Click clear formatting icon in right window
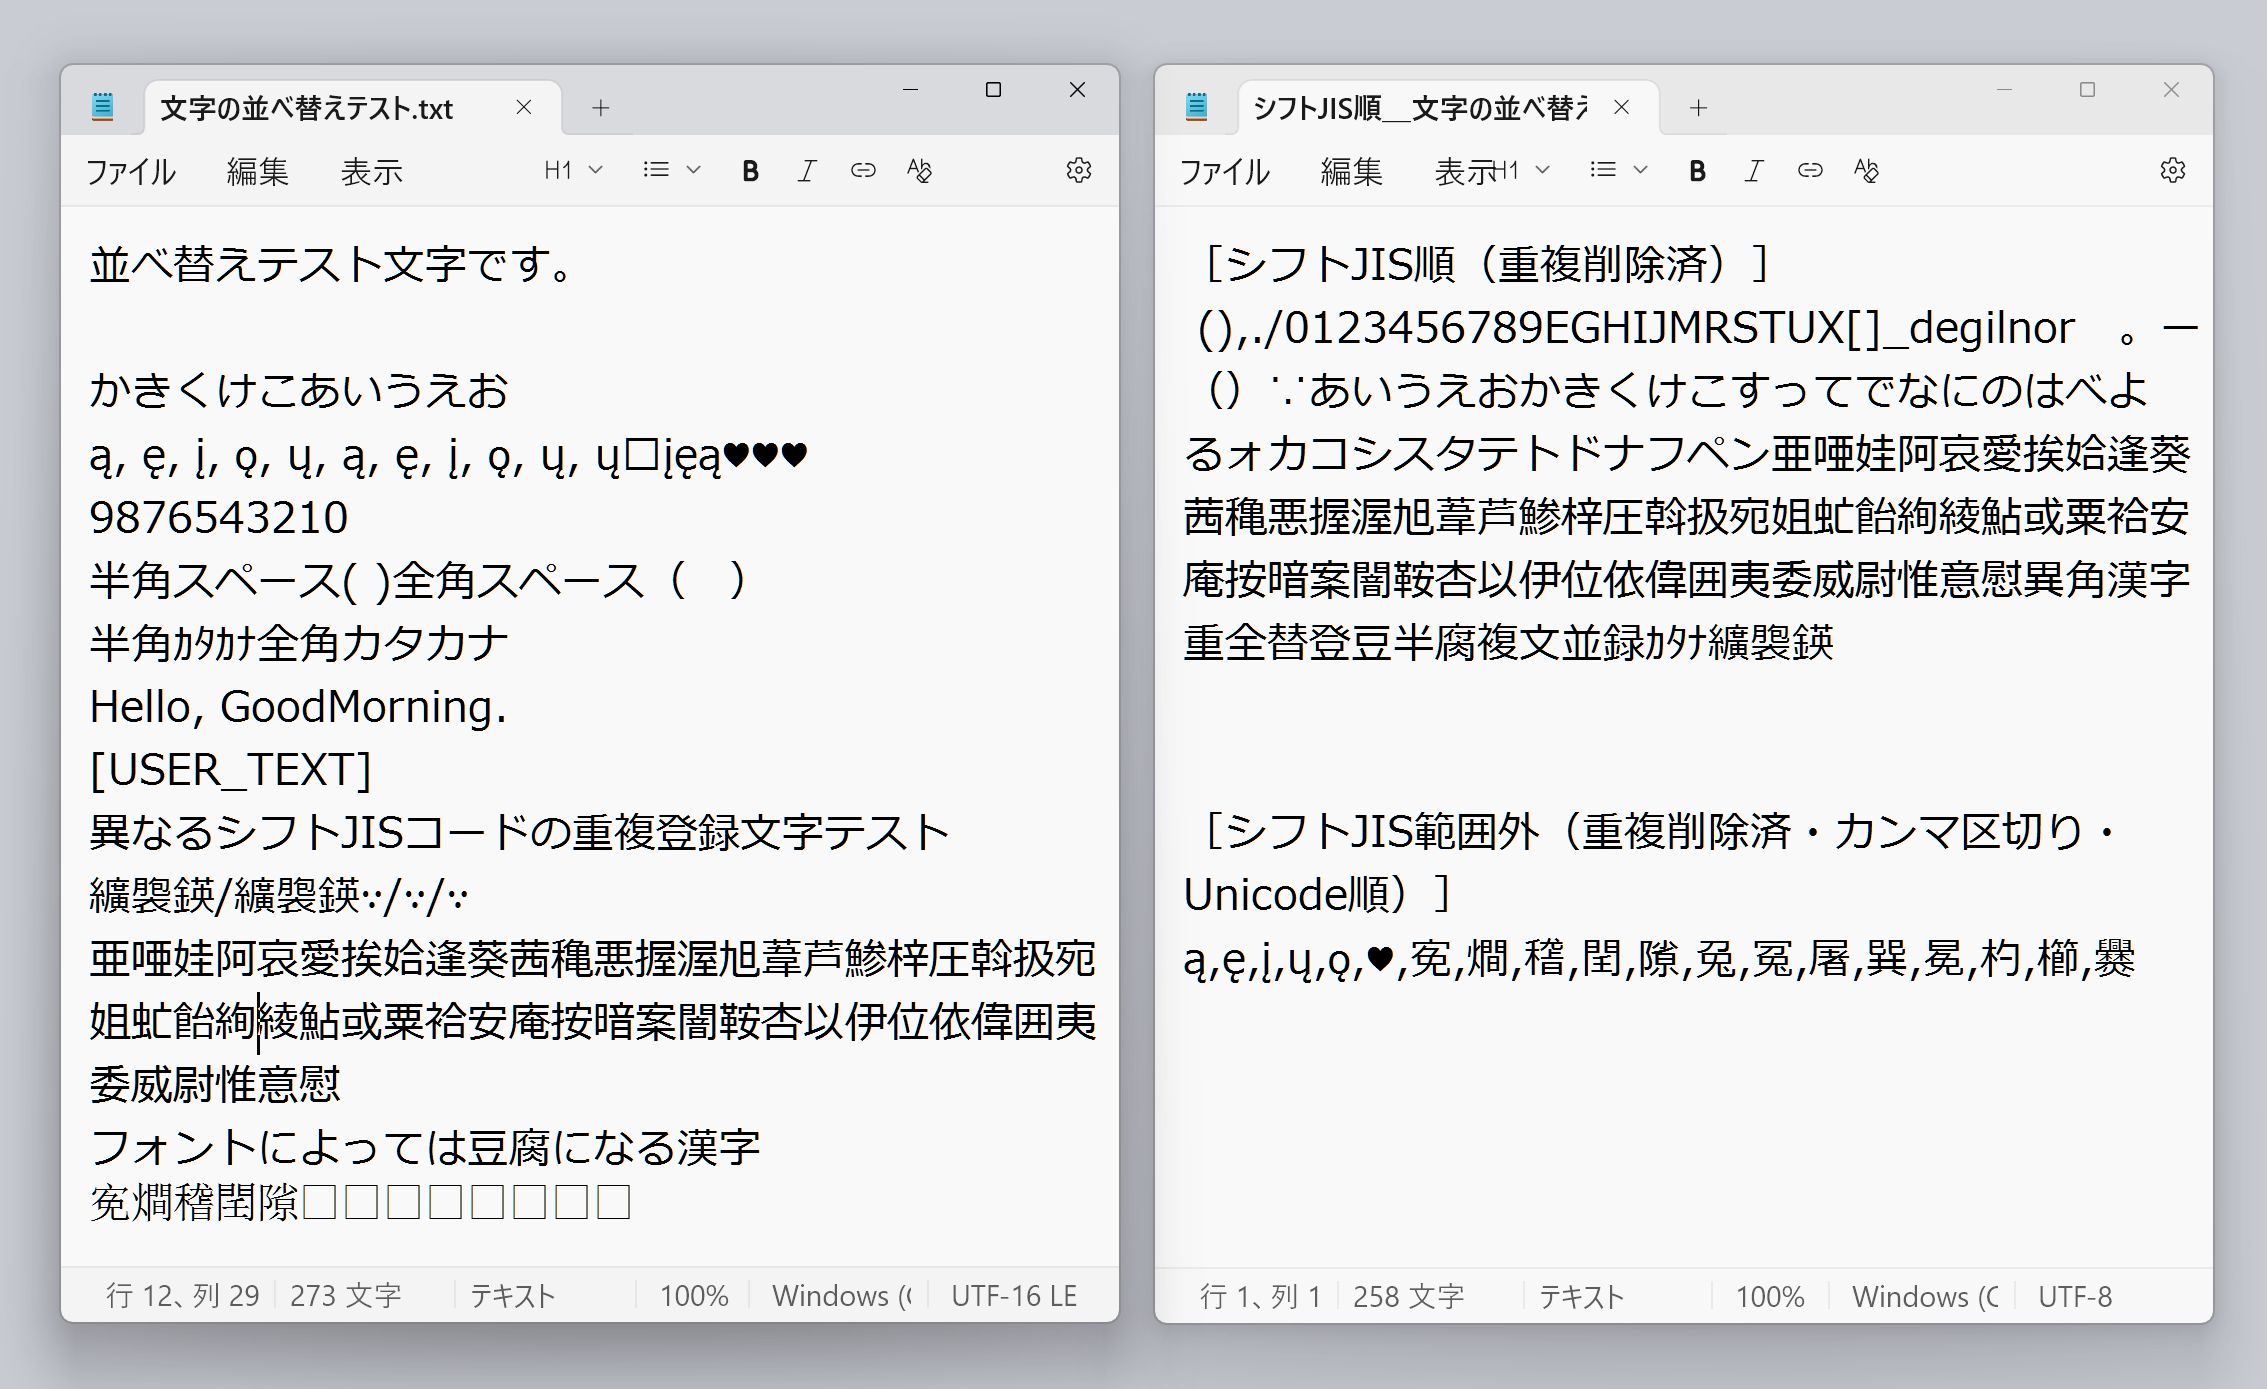The height and width of the screenshot is (1389, 2267). pyautogui.click(x=1866, y=171)
